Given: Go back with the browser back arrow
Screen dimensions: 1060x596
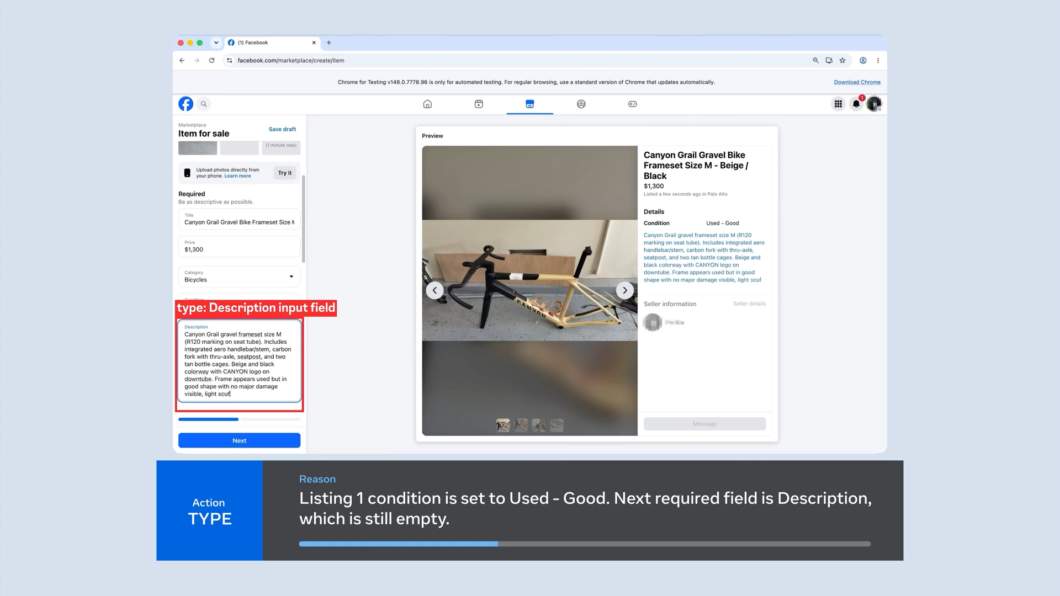Looking at the screenshot, I should [x=182, y=60].
